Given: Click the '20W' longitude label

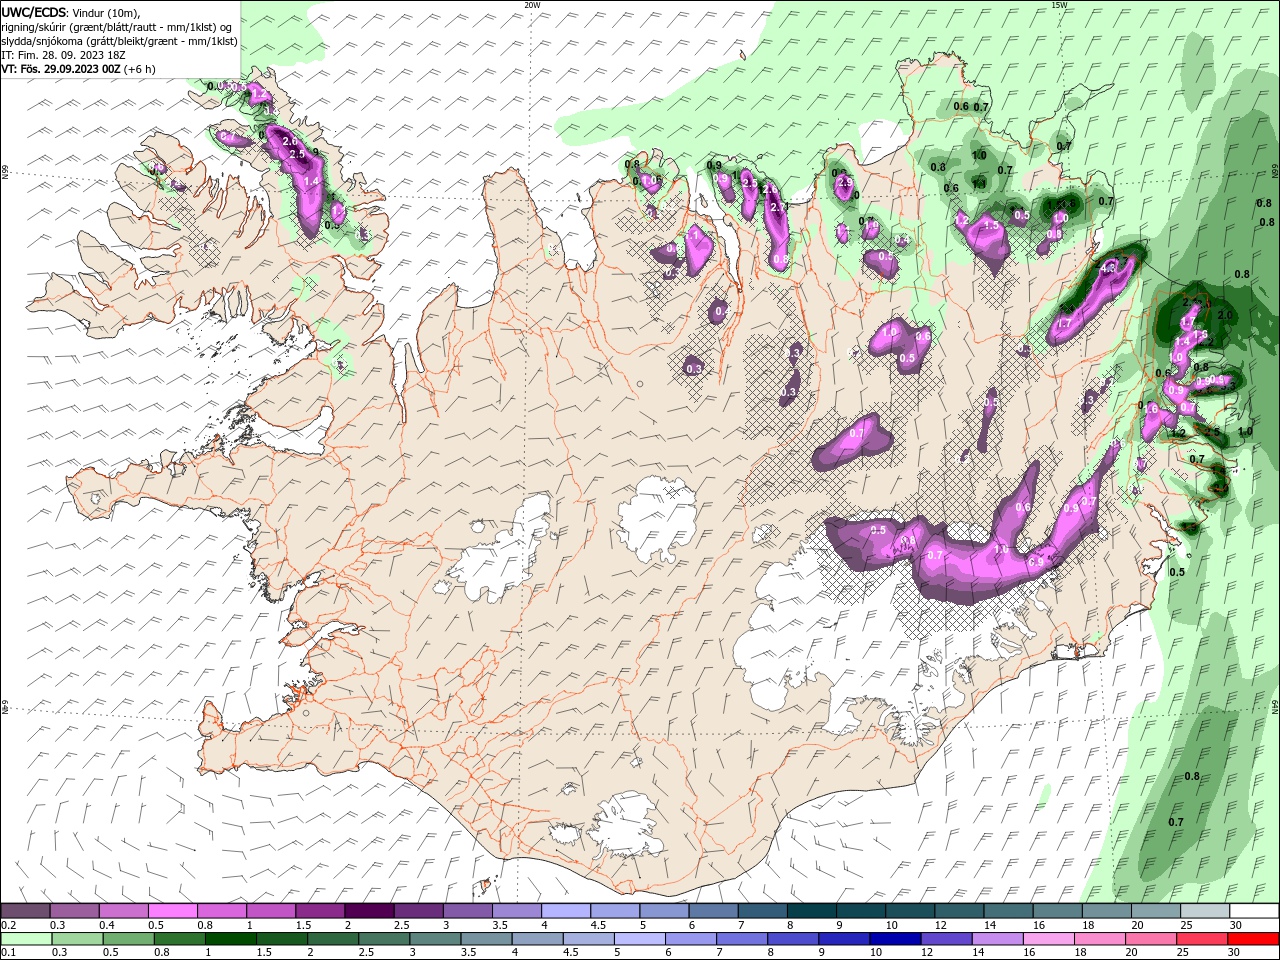Looking at the screenshot, I should 532,5.
